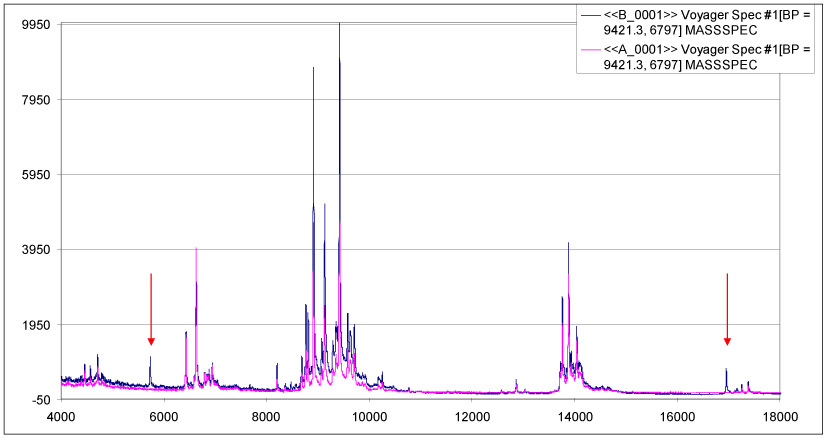
Task: Click x-axis label 4000
Action: coord(61,416)
